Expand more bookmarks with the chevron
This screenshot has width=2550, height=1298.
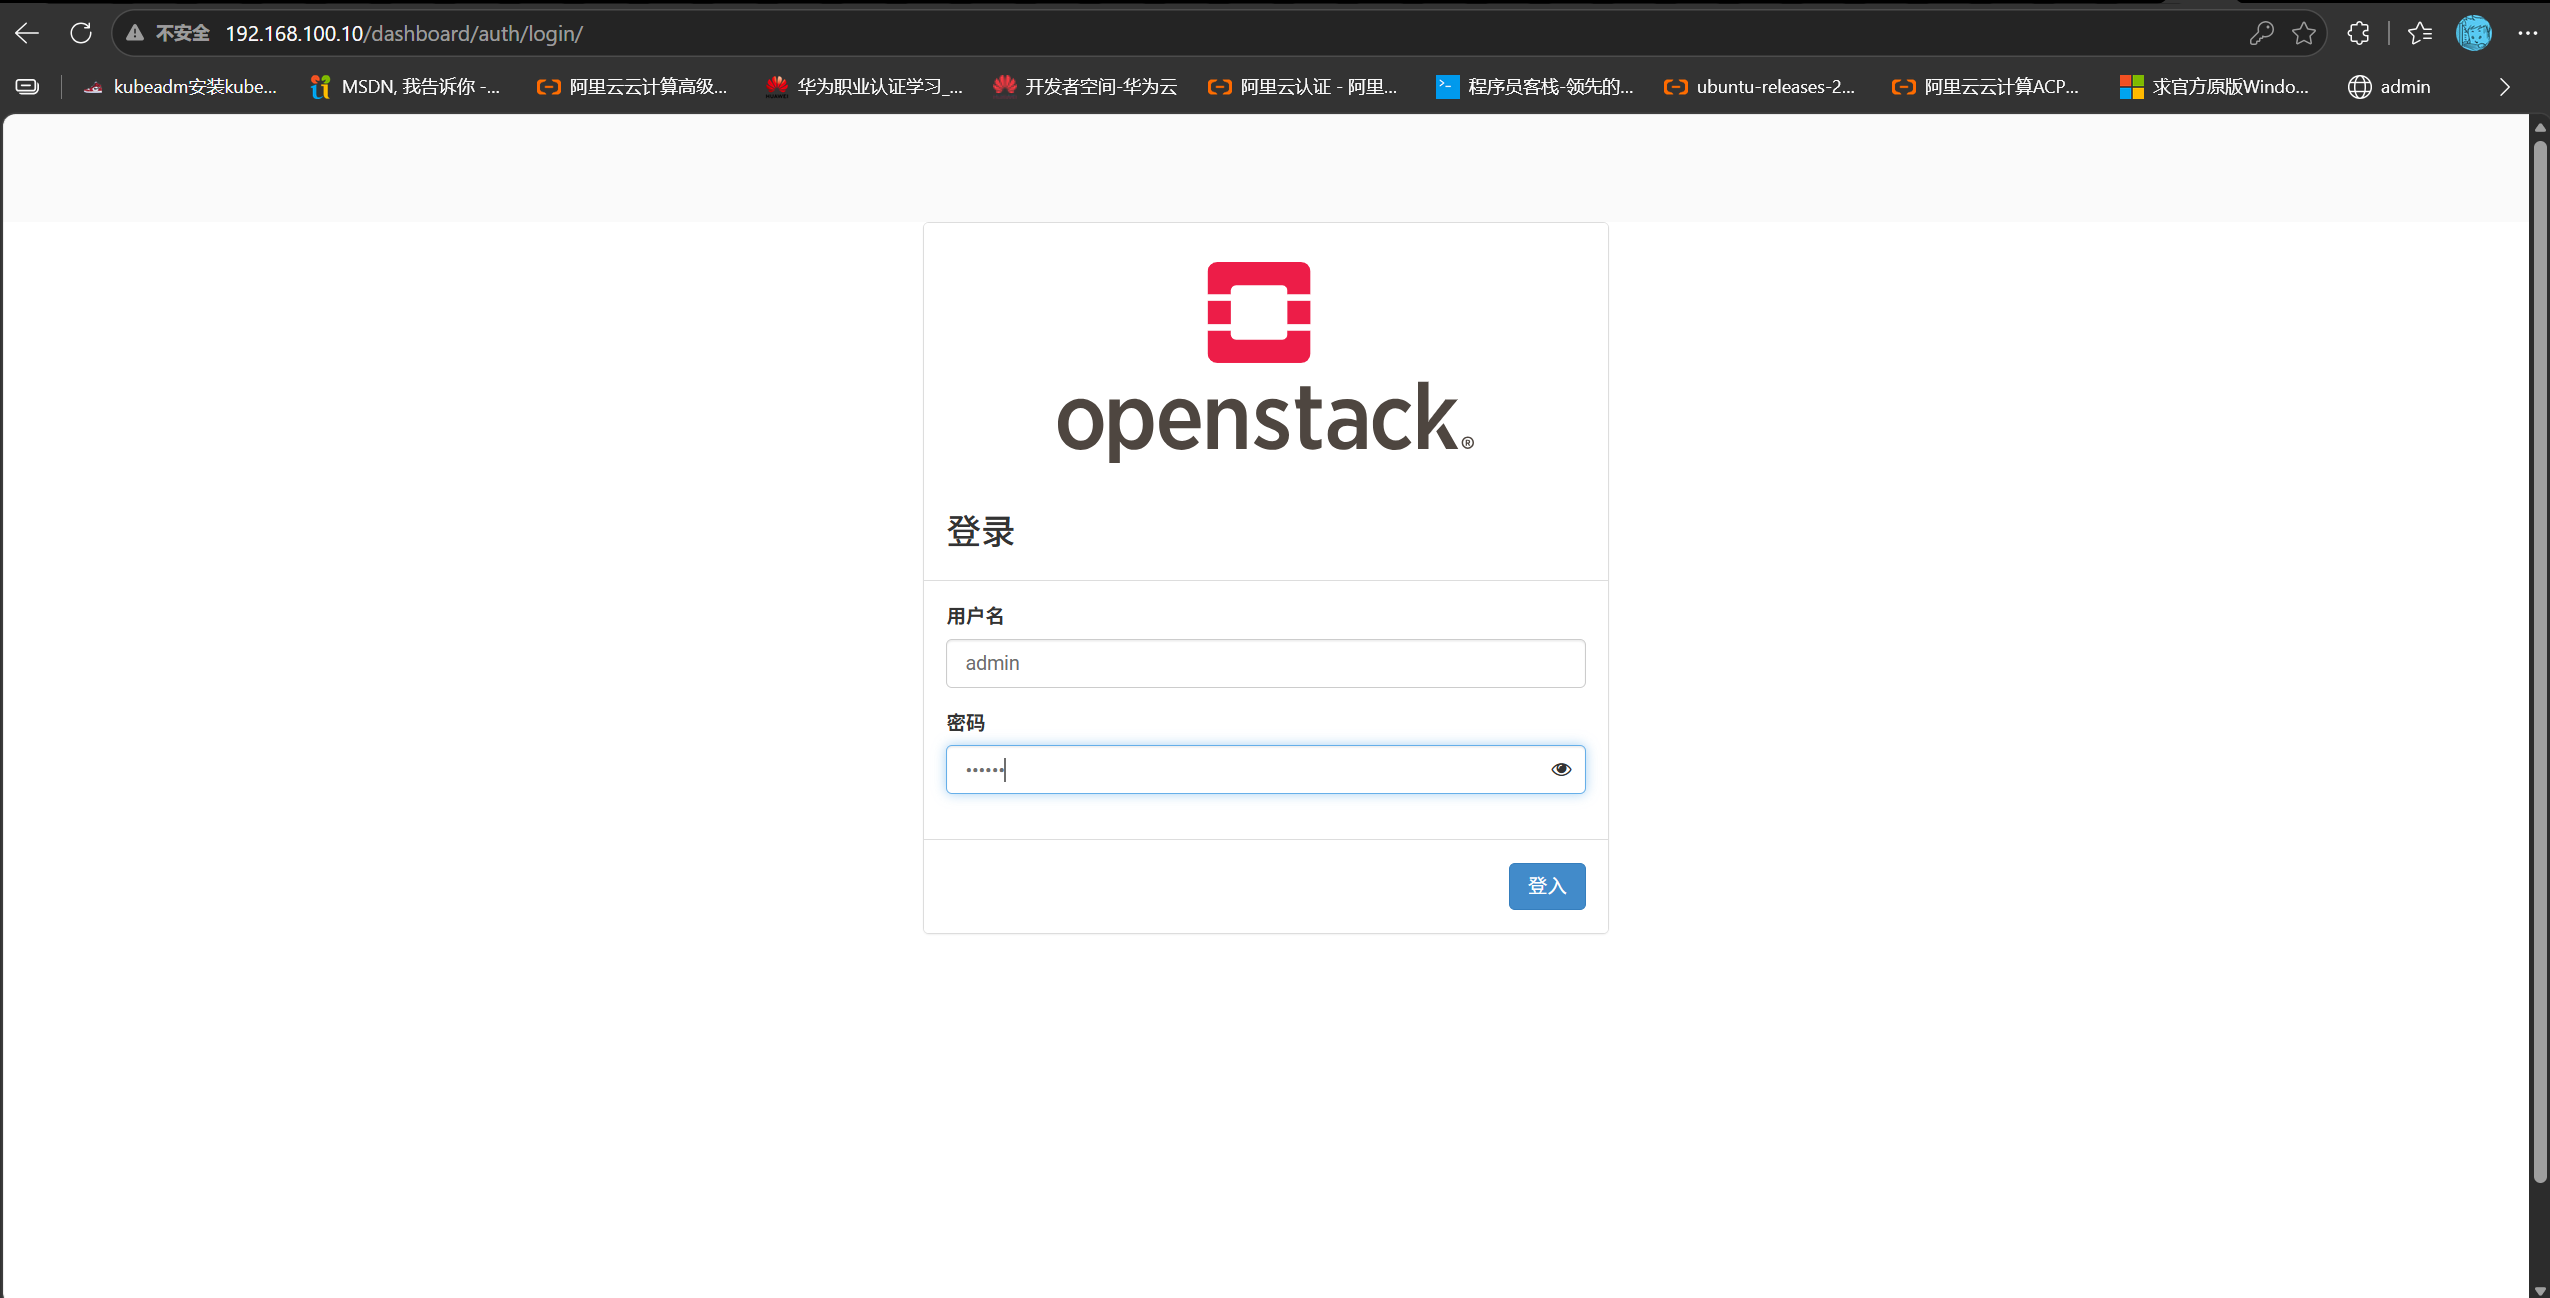point(2504,87)
